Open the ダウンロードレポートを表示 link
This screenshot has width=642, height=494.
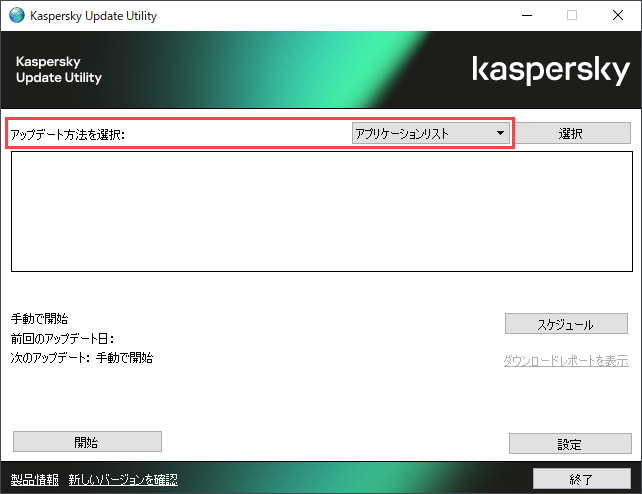coord(566,361)
